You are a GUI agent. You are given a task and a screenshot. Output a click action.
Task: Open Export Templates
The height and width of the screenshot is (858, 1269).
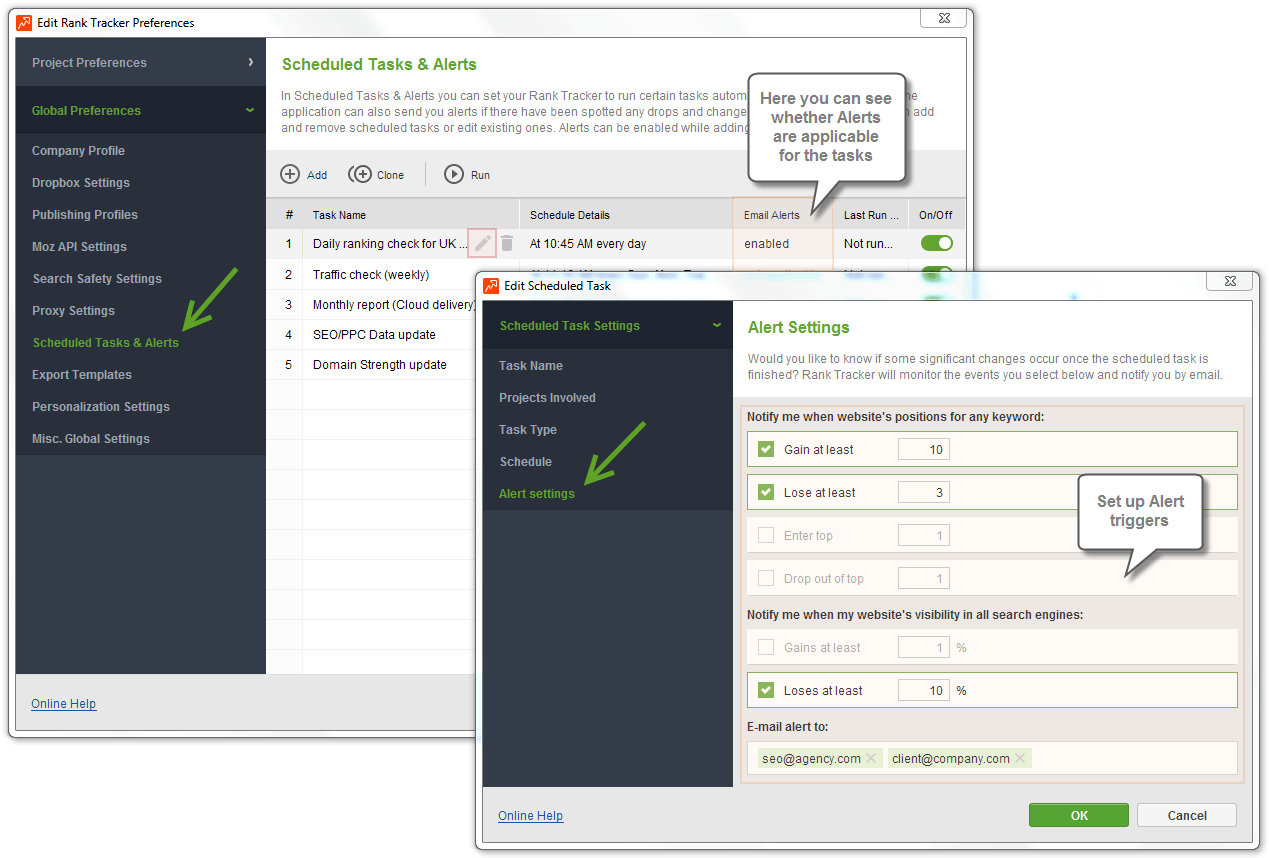pos(82,375)
